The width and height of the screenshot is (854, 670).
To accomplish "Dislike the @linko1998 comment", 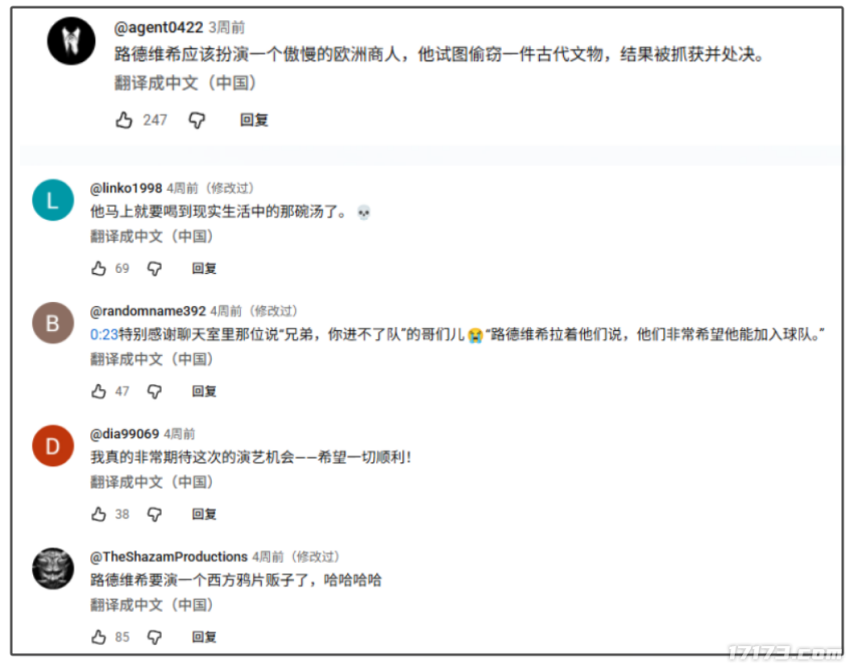I will (155, 269).
